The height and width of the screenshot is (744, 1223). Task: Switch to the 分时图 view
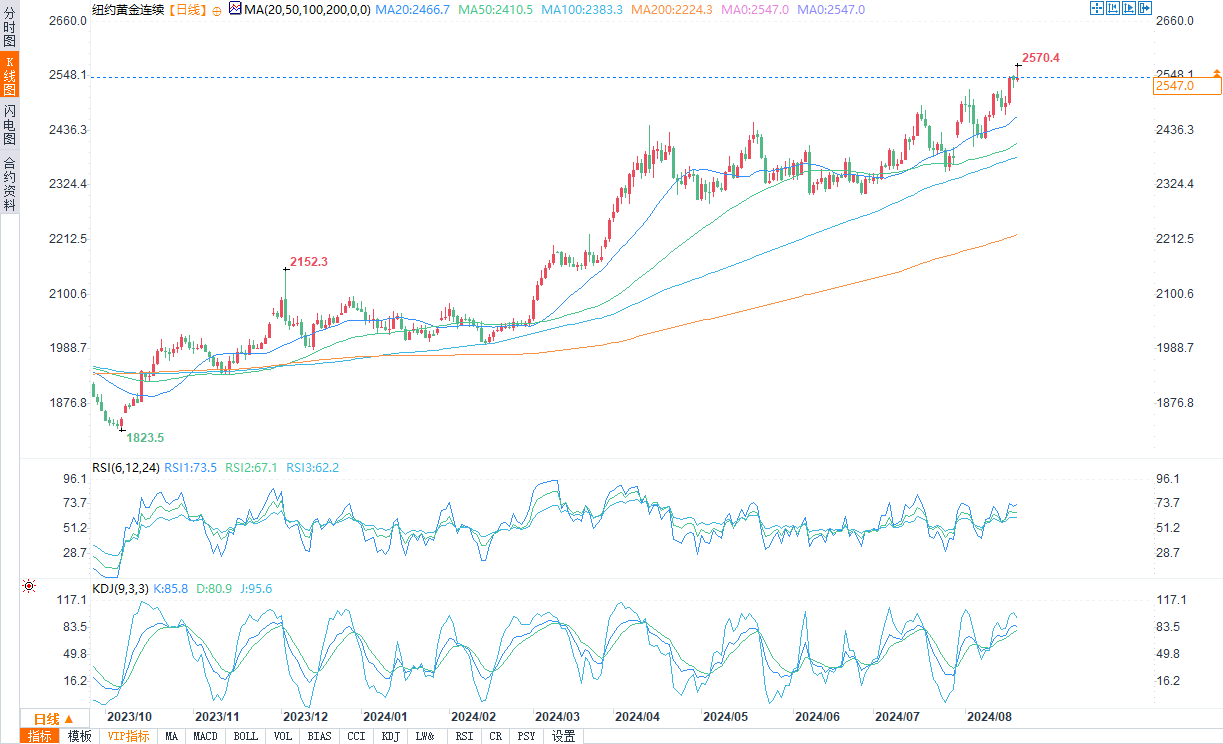tap(9, 28)
